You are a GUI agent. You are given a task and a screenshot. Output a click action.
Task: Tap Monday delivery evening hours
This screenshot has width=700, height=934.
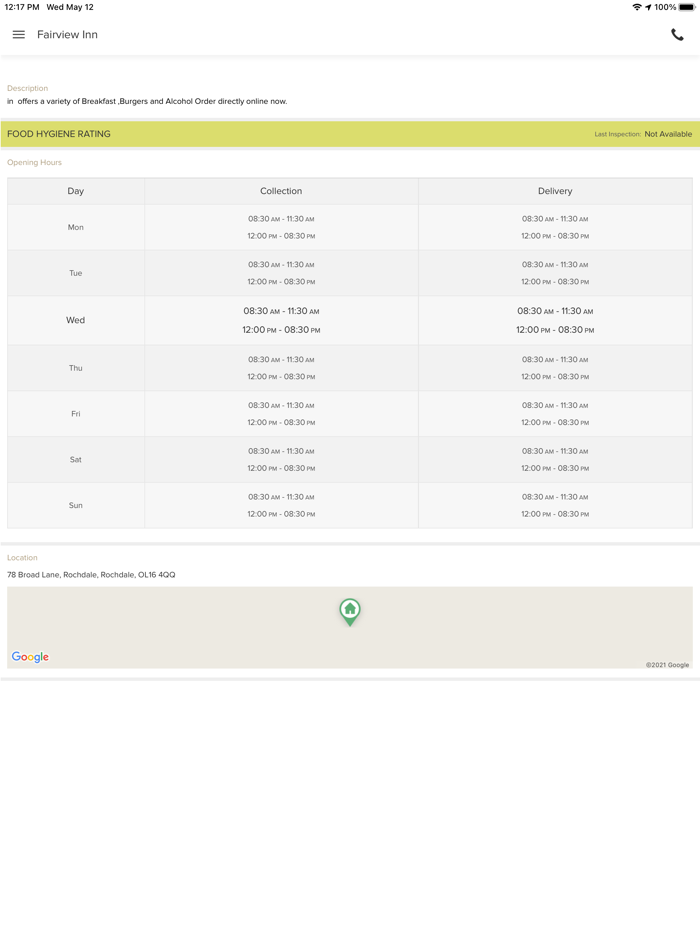(555, 236)
